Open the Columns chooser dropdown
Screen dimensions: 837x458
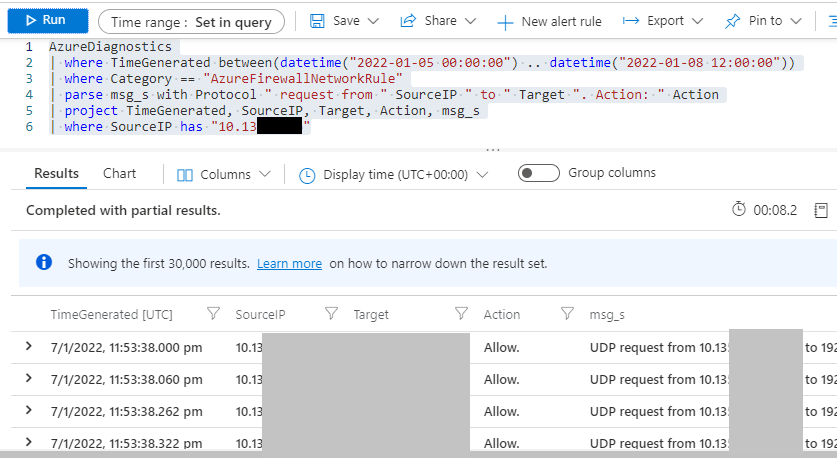[x=224, y=175]
